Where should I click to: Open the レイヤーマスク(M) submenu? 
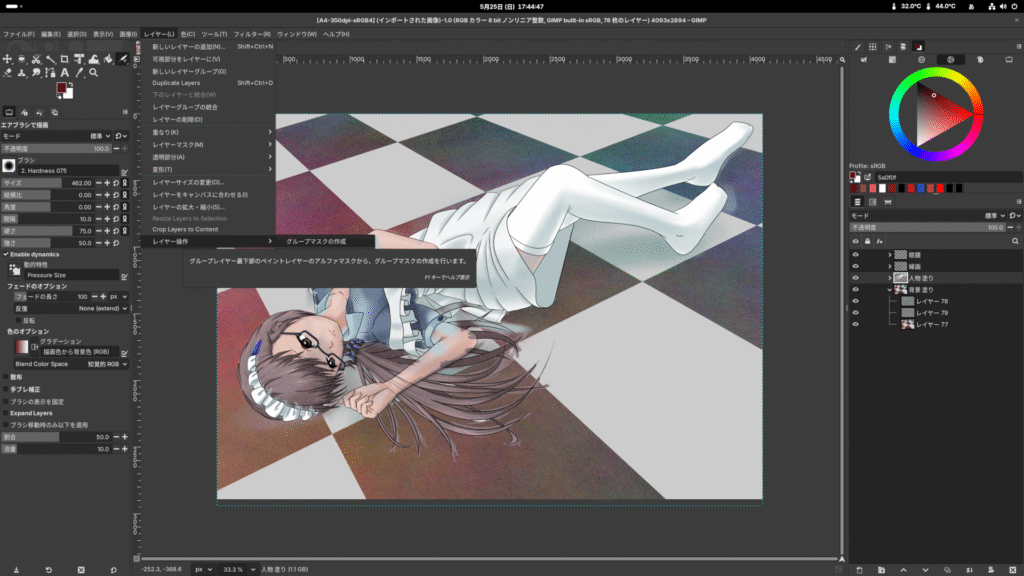208,144
